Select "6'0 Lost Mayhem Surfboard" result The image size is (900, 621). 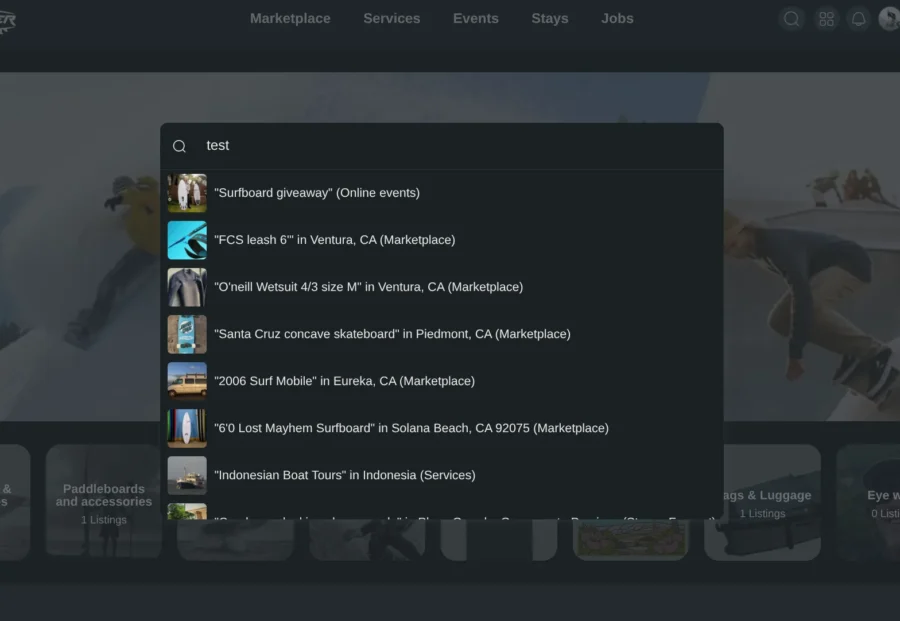(442, 428)
